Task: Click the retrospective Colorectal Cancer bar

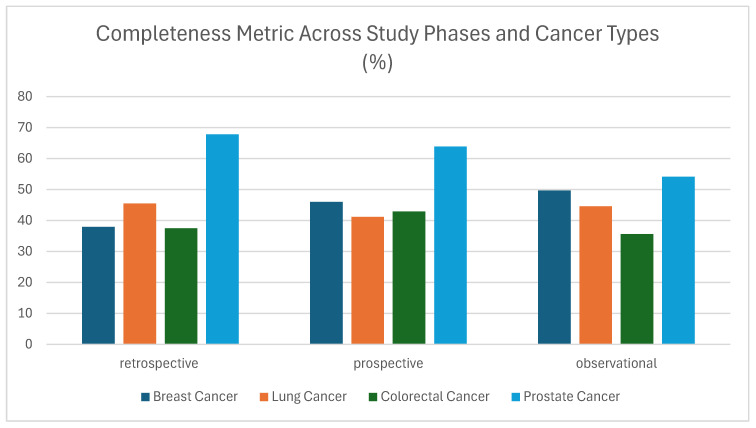Action: coord(181,286)
